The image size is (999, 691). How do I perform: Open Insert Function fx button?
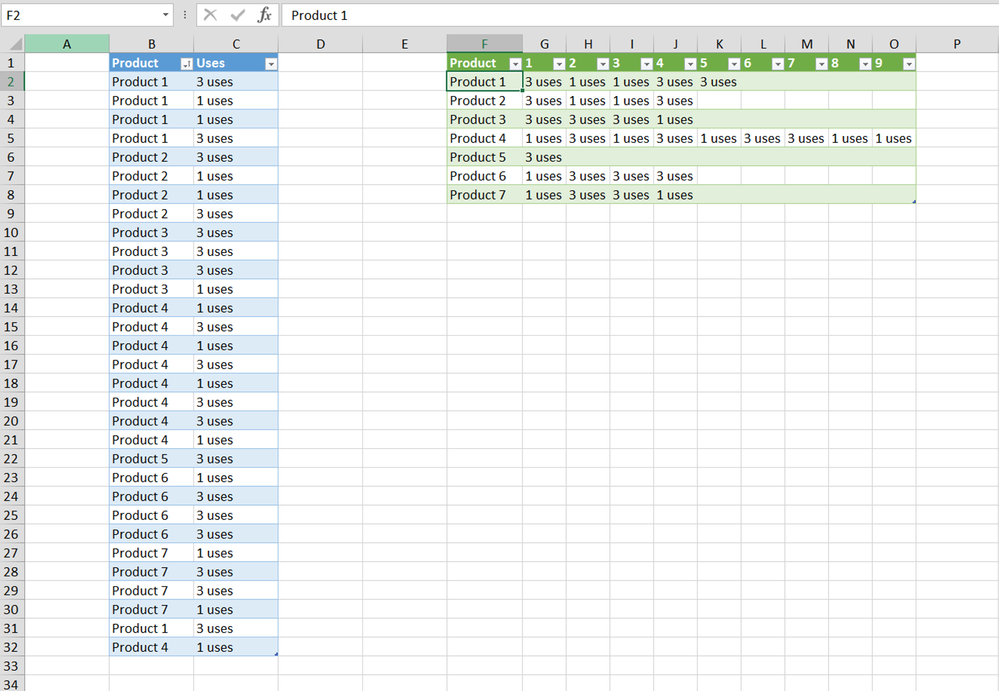click(x=264, y=15)
